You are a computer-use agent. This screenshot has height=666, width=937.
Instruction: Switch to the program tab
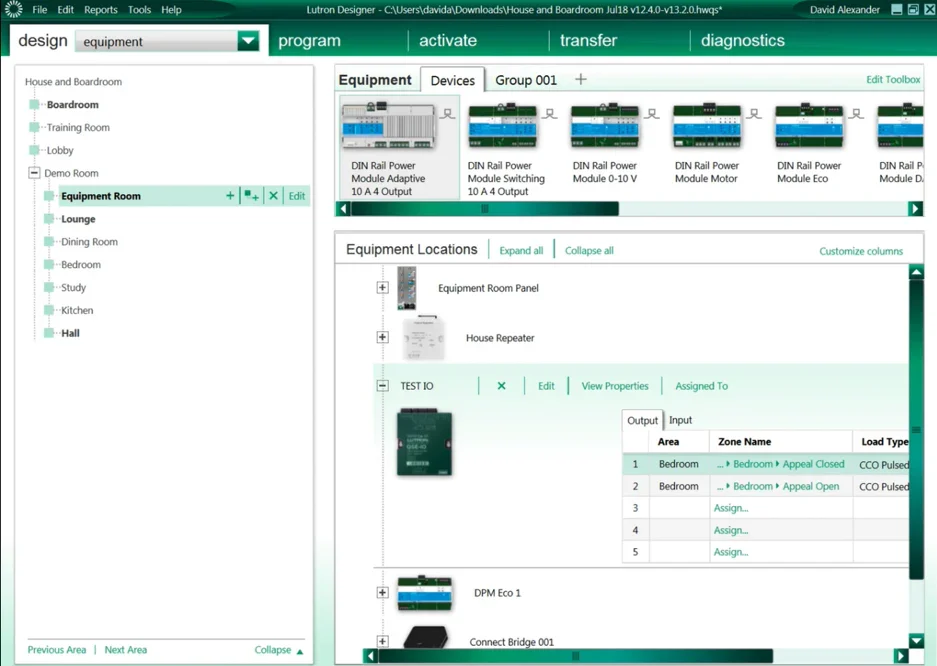click(x=309, y=41)
